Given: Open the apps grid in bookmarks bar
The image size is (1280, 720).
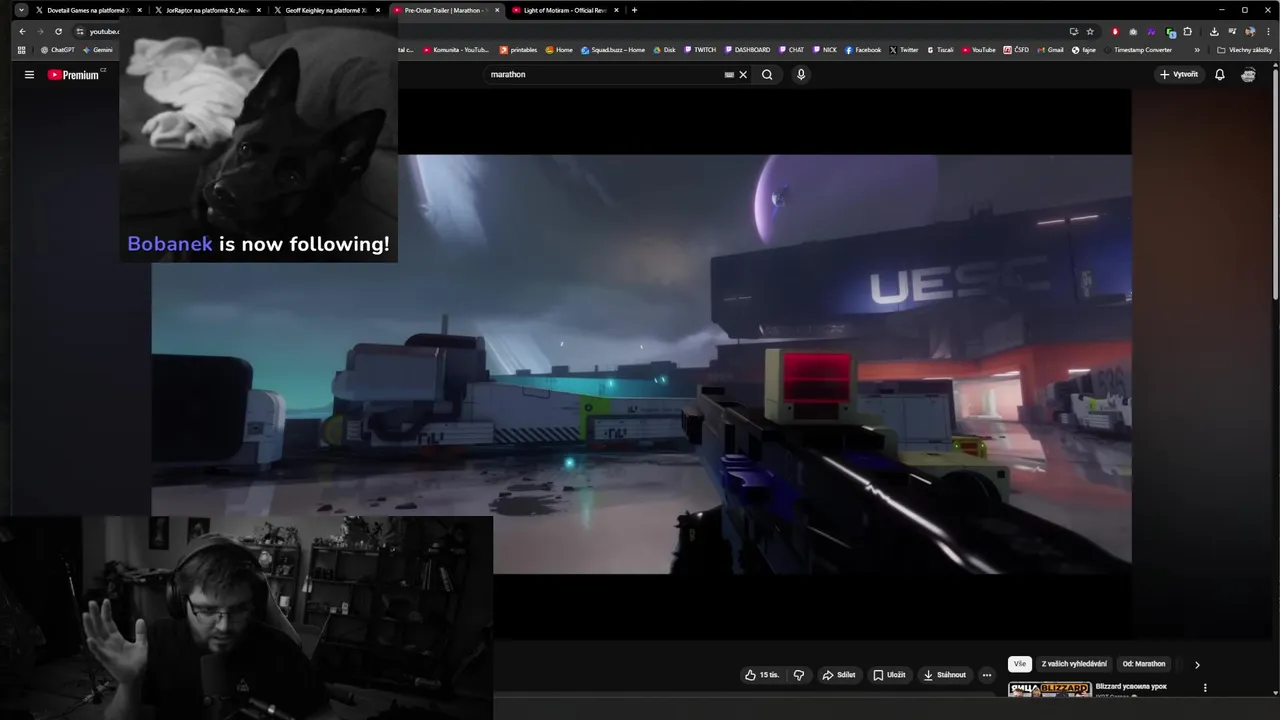Looking at the screenshot, I should click(22, 50).
